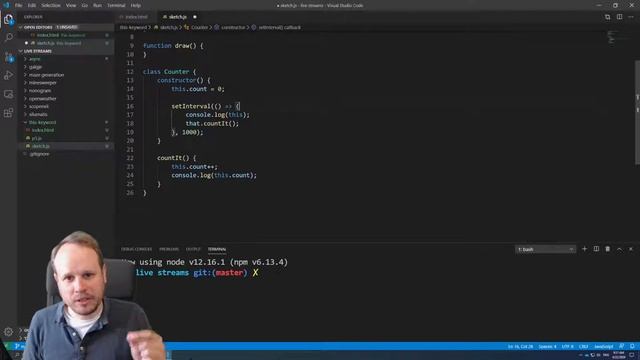
Task: Open the View menu
Action: pyautogui.click(x=71, y=5)
